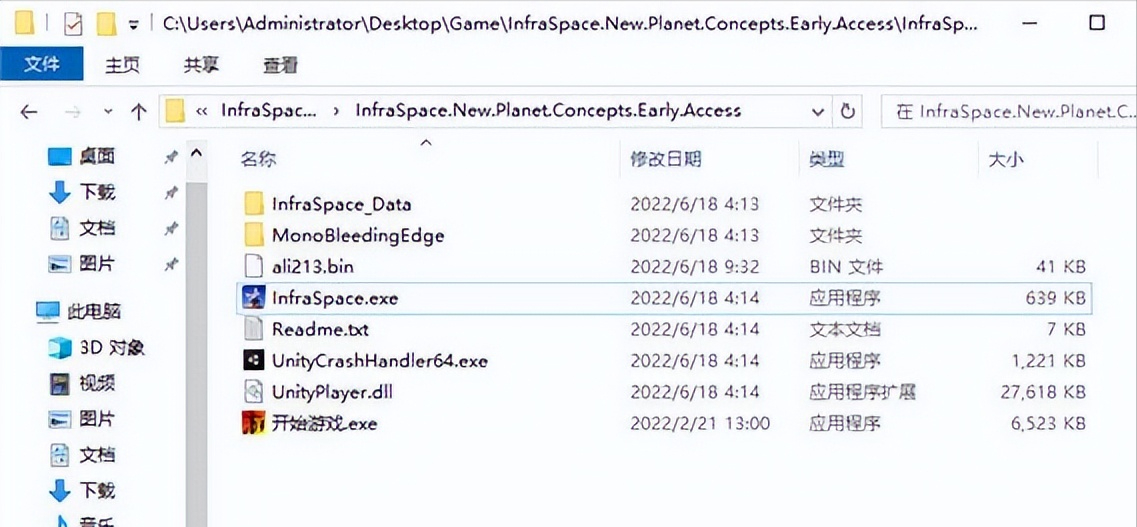Sort files by 修改日期 column header
The image size is (1137, 527).
point(665,158)
